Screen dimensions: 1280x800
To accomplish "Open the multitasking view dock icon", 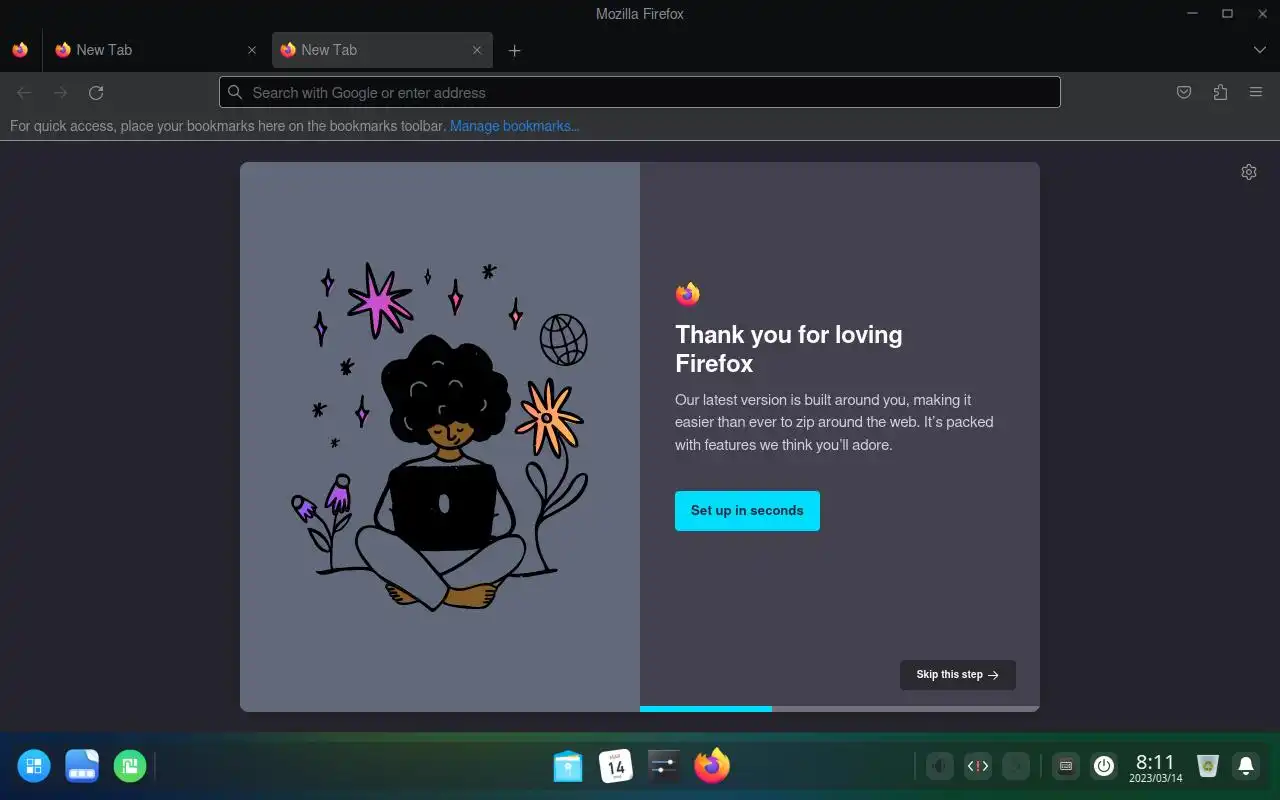I will point(82,766).
